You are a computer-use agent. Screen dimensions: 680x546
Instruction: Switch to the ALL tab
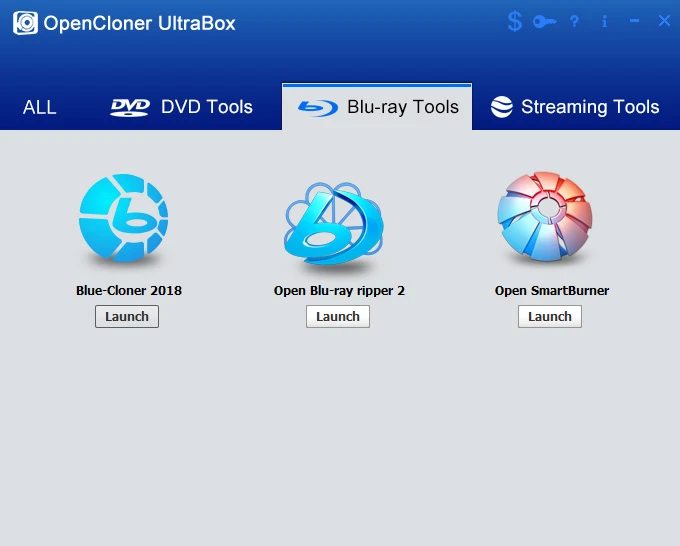39,107
